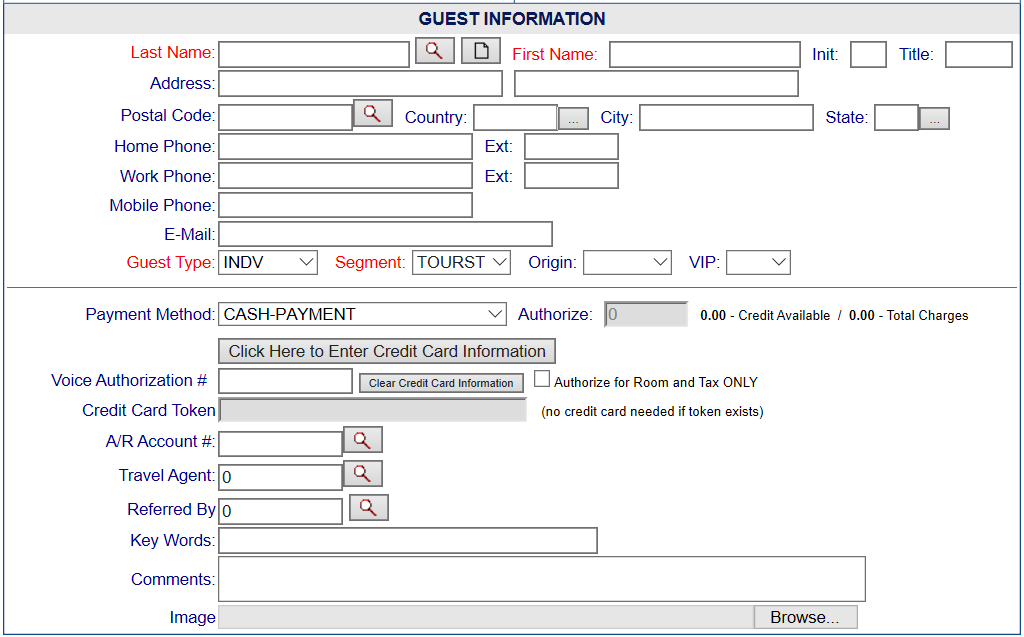Image resolution: width=1024 pixels, height=637 pixels.
Task: Open the State selection list
Action: [934, 117]
